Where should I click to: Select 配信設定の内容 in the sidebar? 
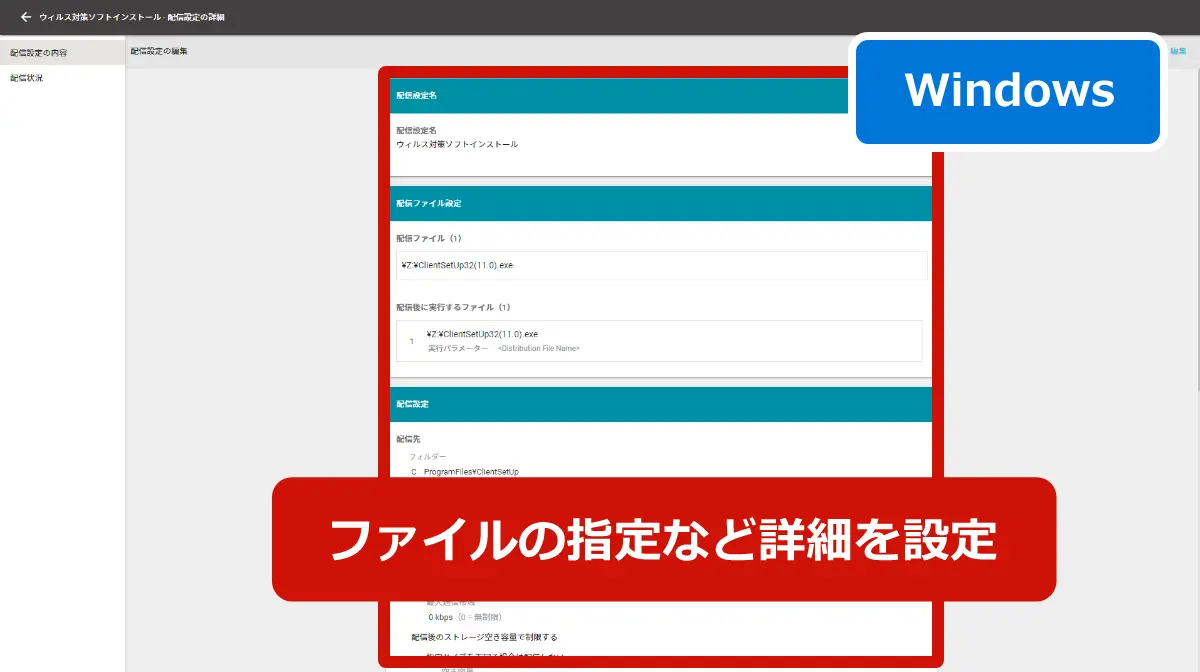(62, 52)
